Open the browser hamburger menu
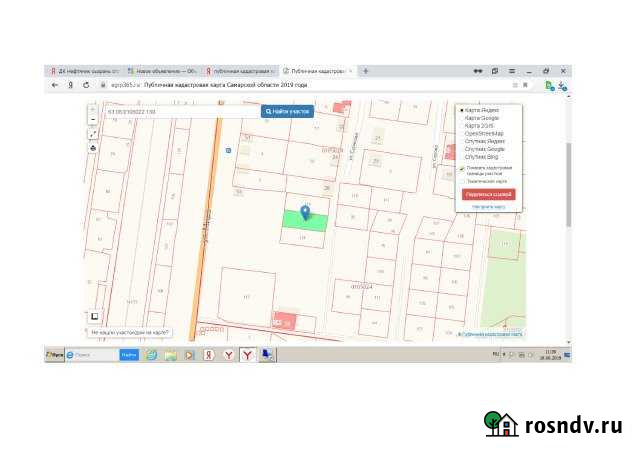This screenshot has width=640, height=453. coord(513,72)
